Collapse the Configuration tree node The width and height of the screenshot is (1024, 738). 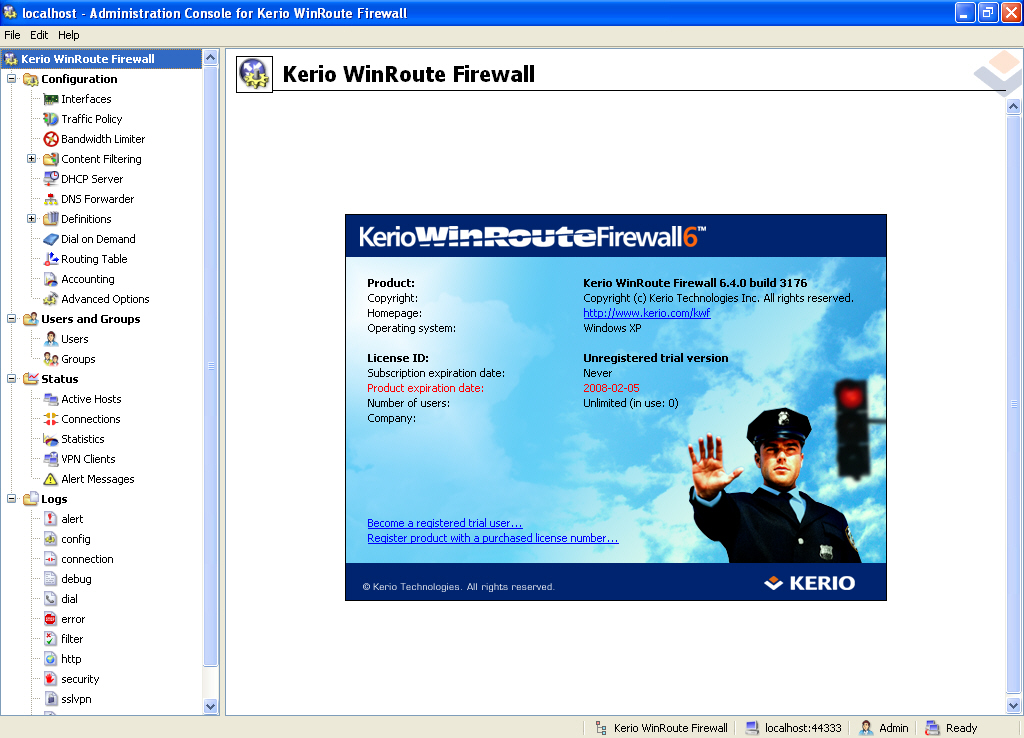tap(11, 78)
